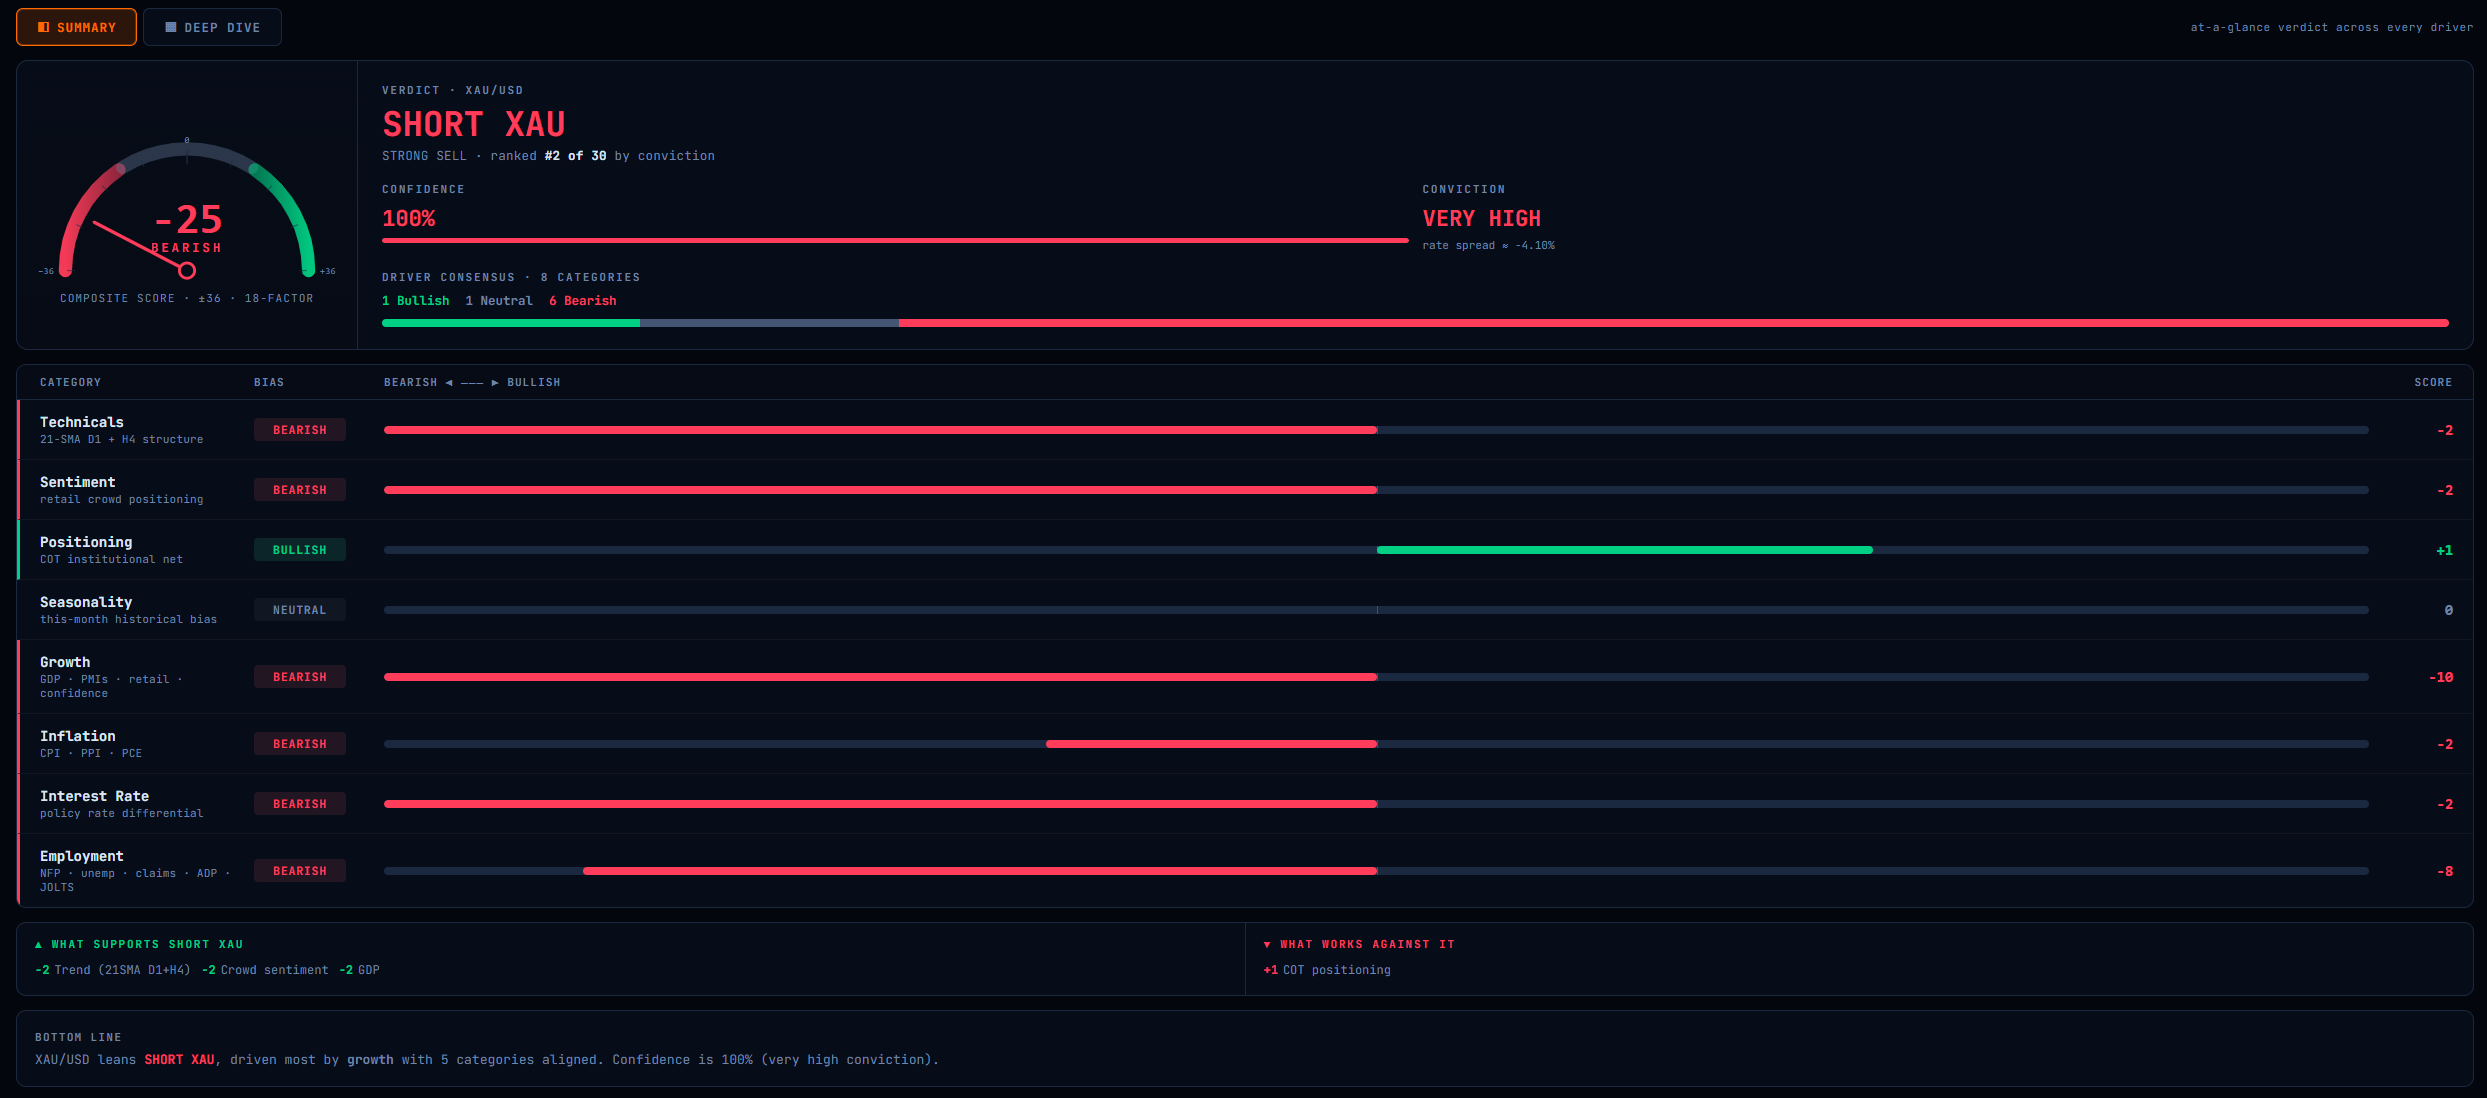Click the VERY HIGH conviction label
Viewport: 2487px width, 1098px height.
point(1482,218)
